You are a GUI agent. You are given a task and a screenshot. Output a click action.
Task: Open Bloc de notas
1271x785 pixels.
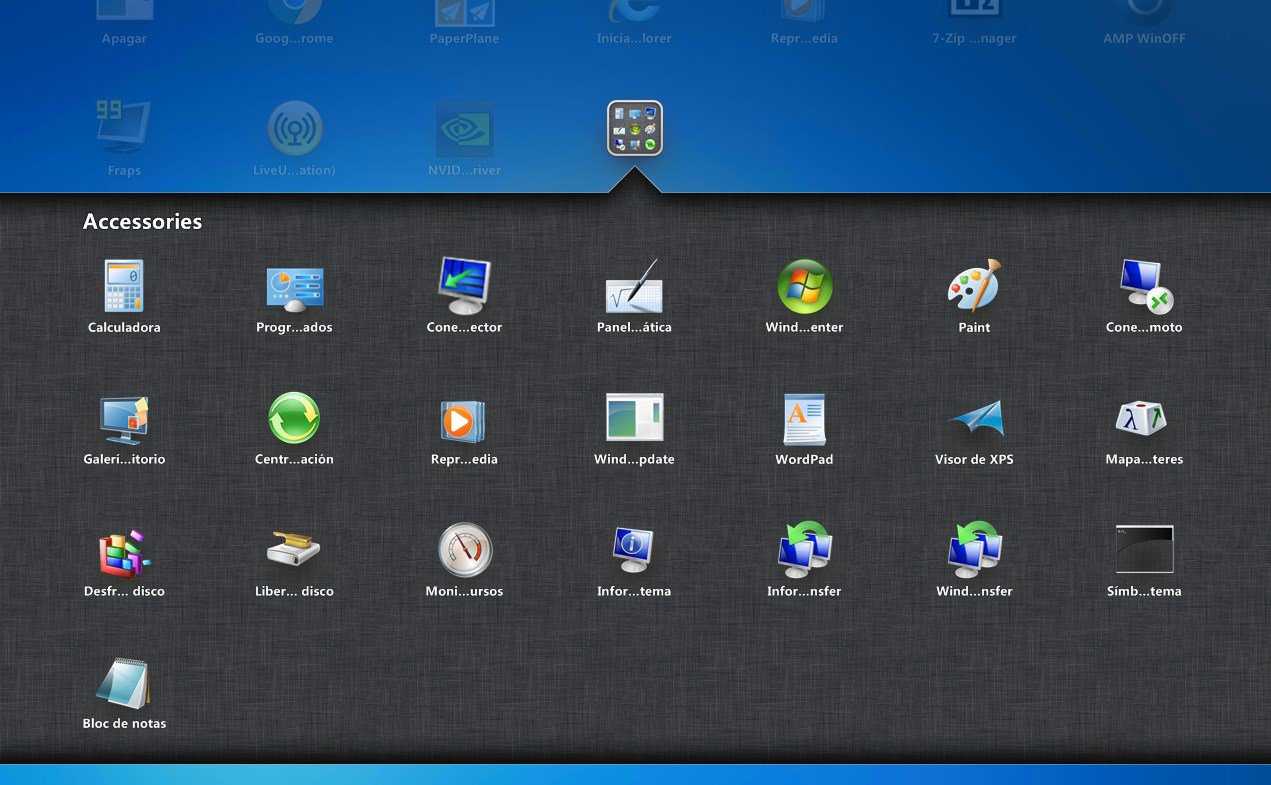point(124,683)
